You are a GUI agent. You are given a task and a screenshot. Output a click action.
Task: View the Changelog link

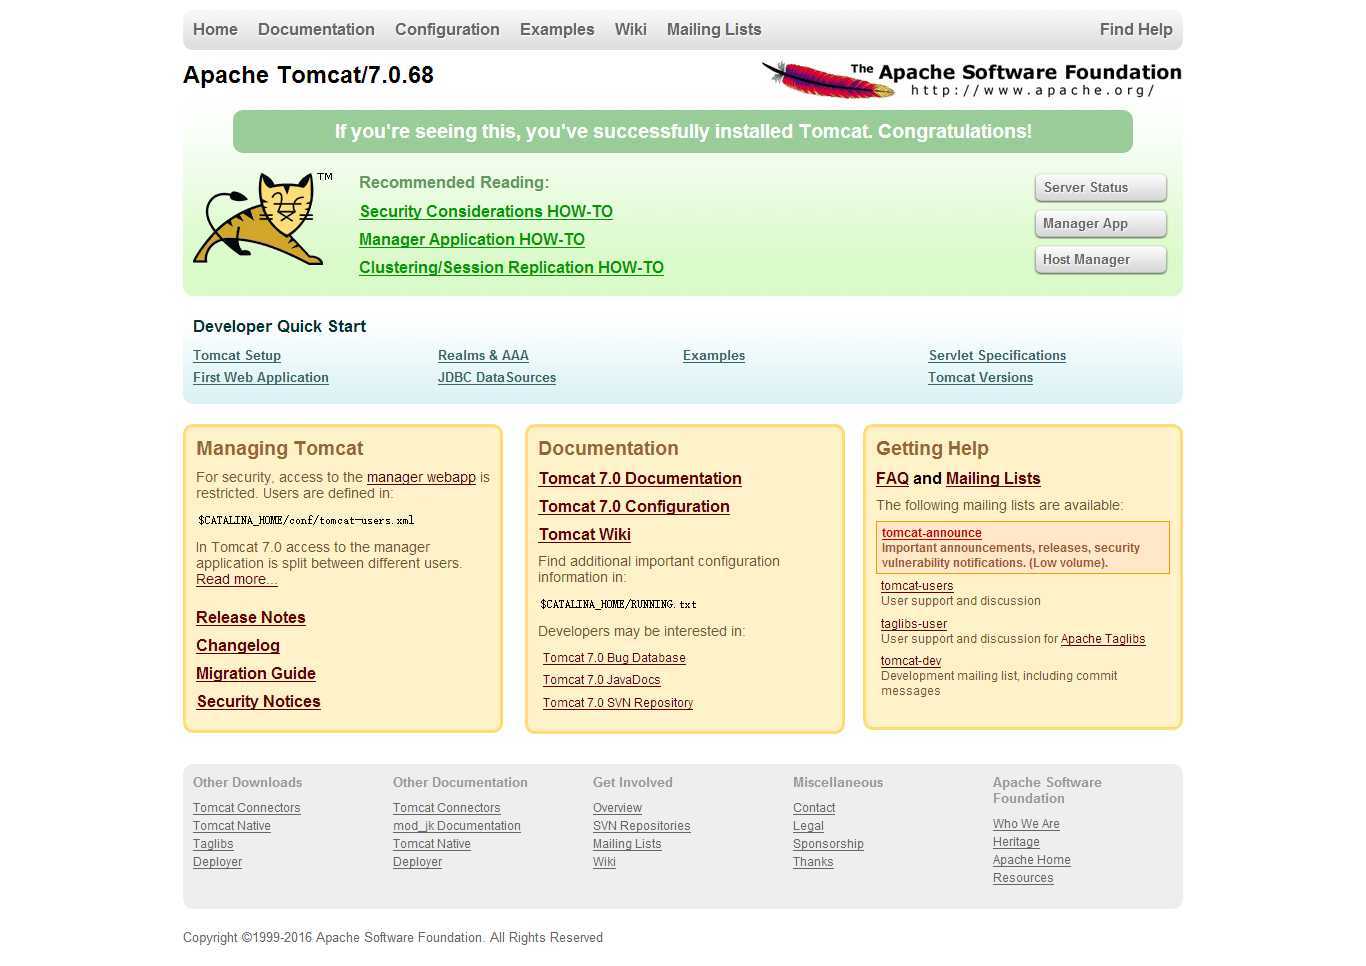[238, 646]
